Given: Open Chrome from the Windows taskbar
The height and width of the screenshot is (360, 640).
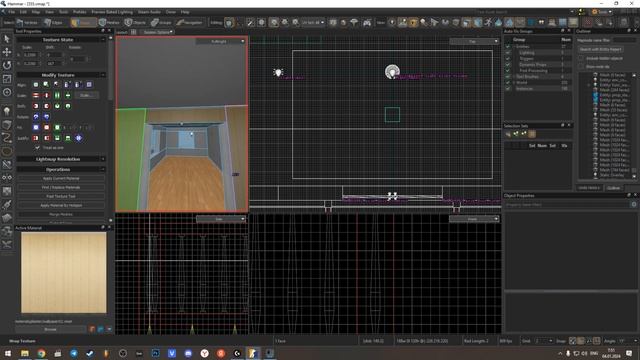Looking at the screenshot, I should click(41, 353).
